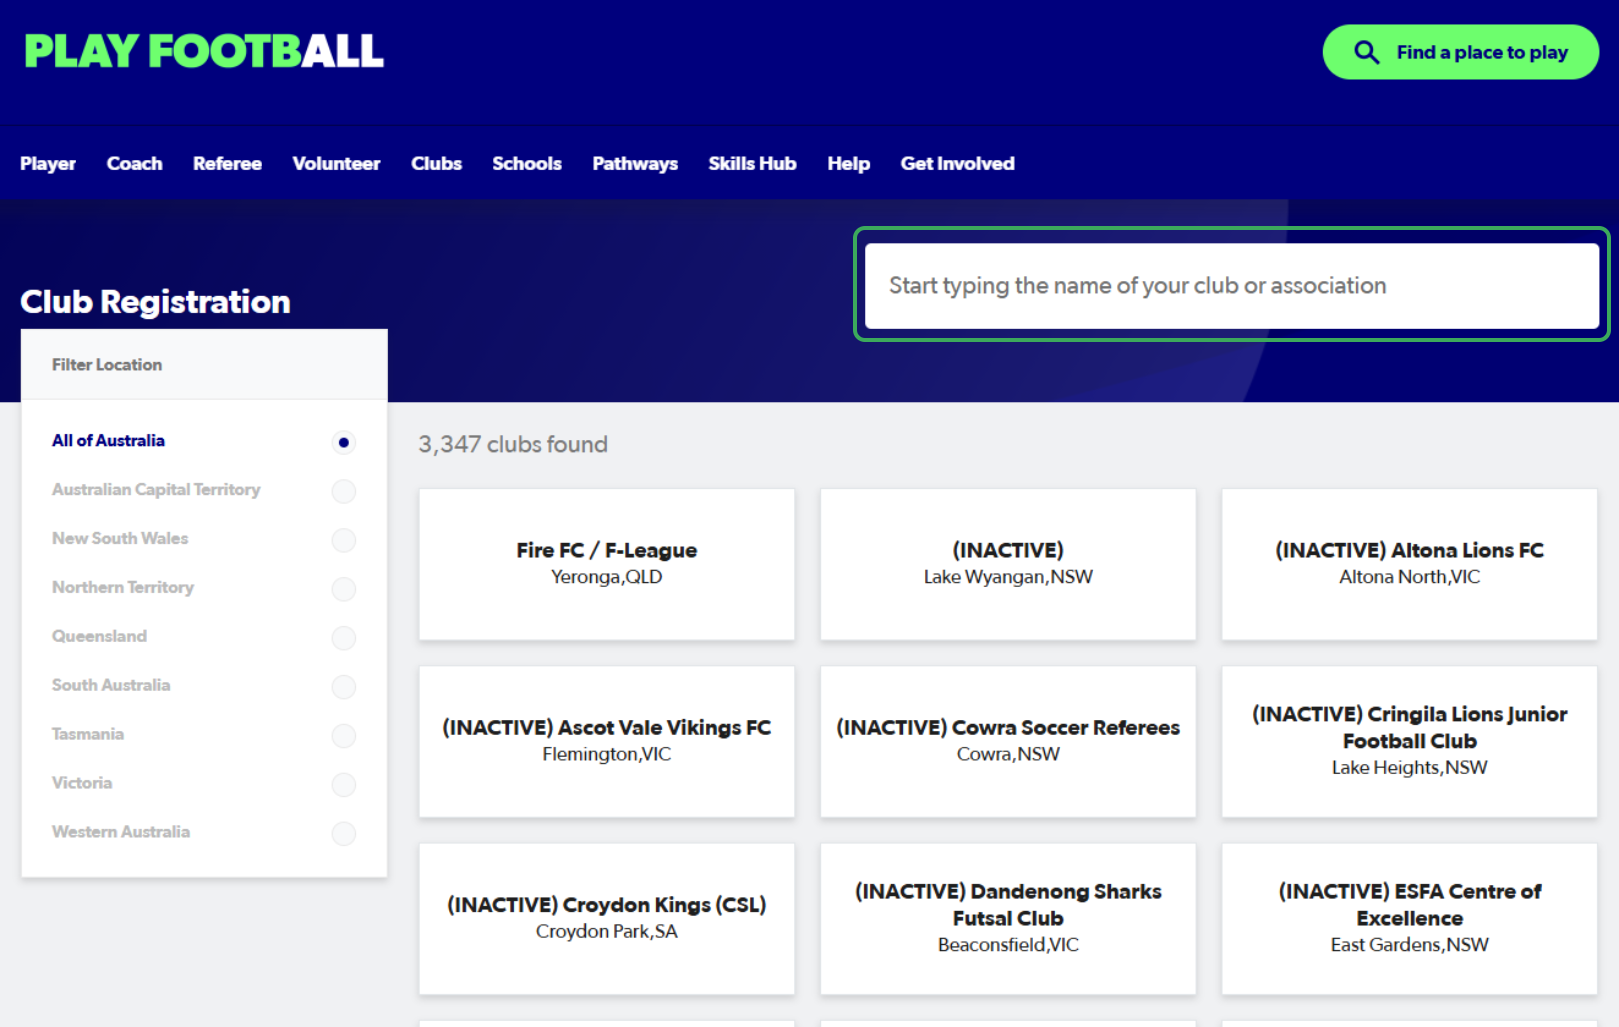This screenshot has width=1619, height=1027.
Task: Select the New South Wales radio button
Action: pyautogui.click(x=343, y=540)
